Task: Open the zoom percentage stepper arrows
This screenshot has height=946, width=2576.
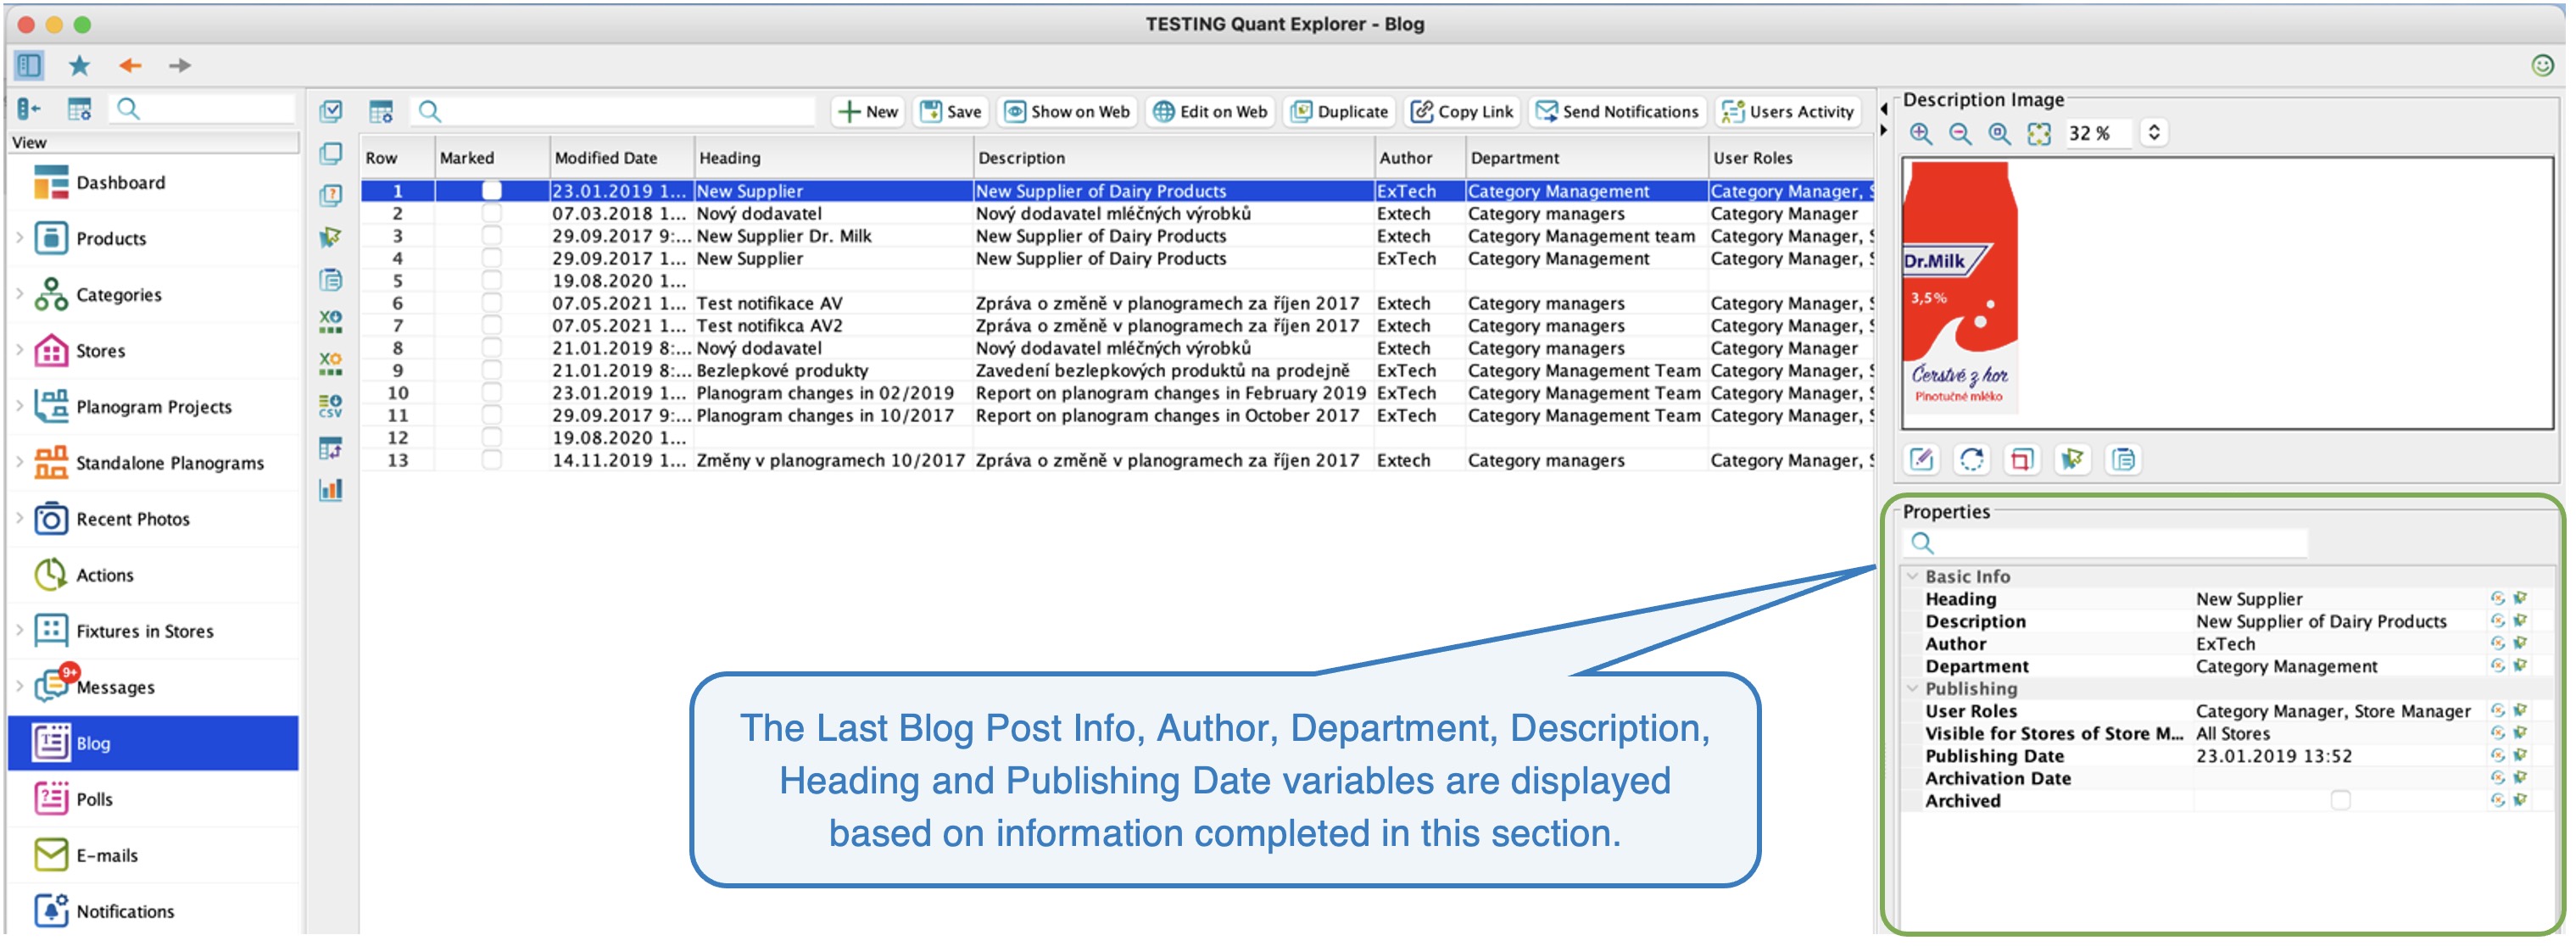Action: coord(2154,133)
